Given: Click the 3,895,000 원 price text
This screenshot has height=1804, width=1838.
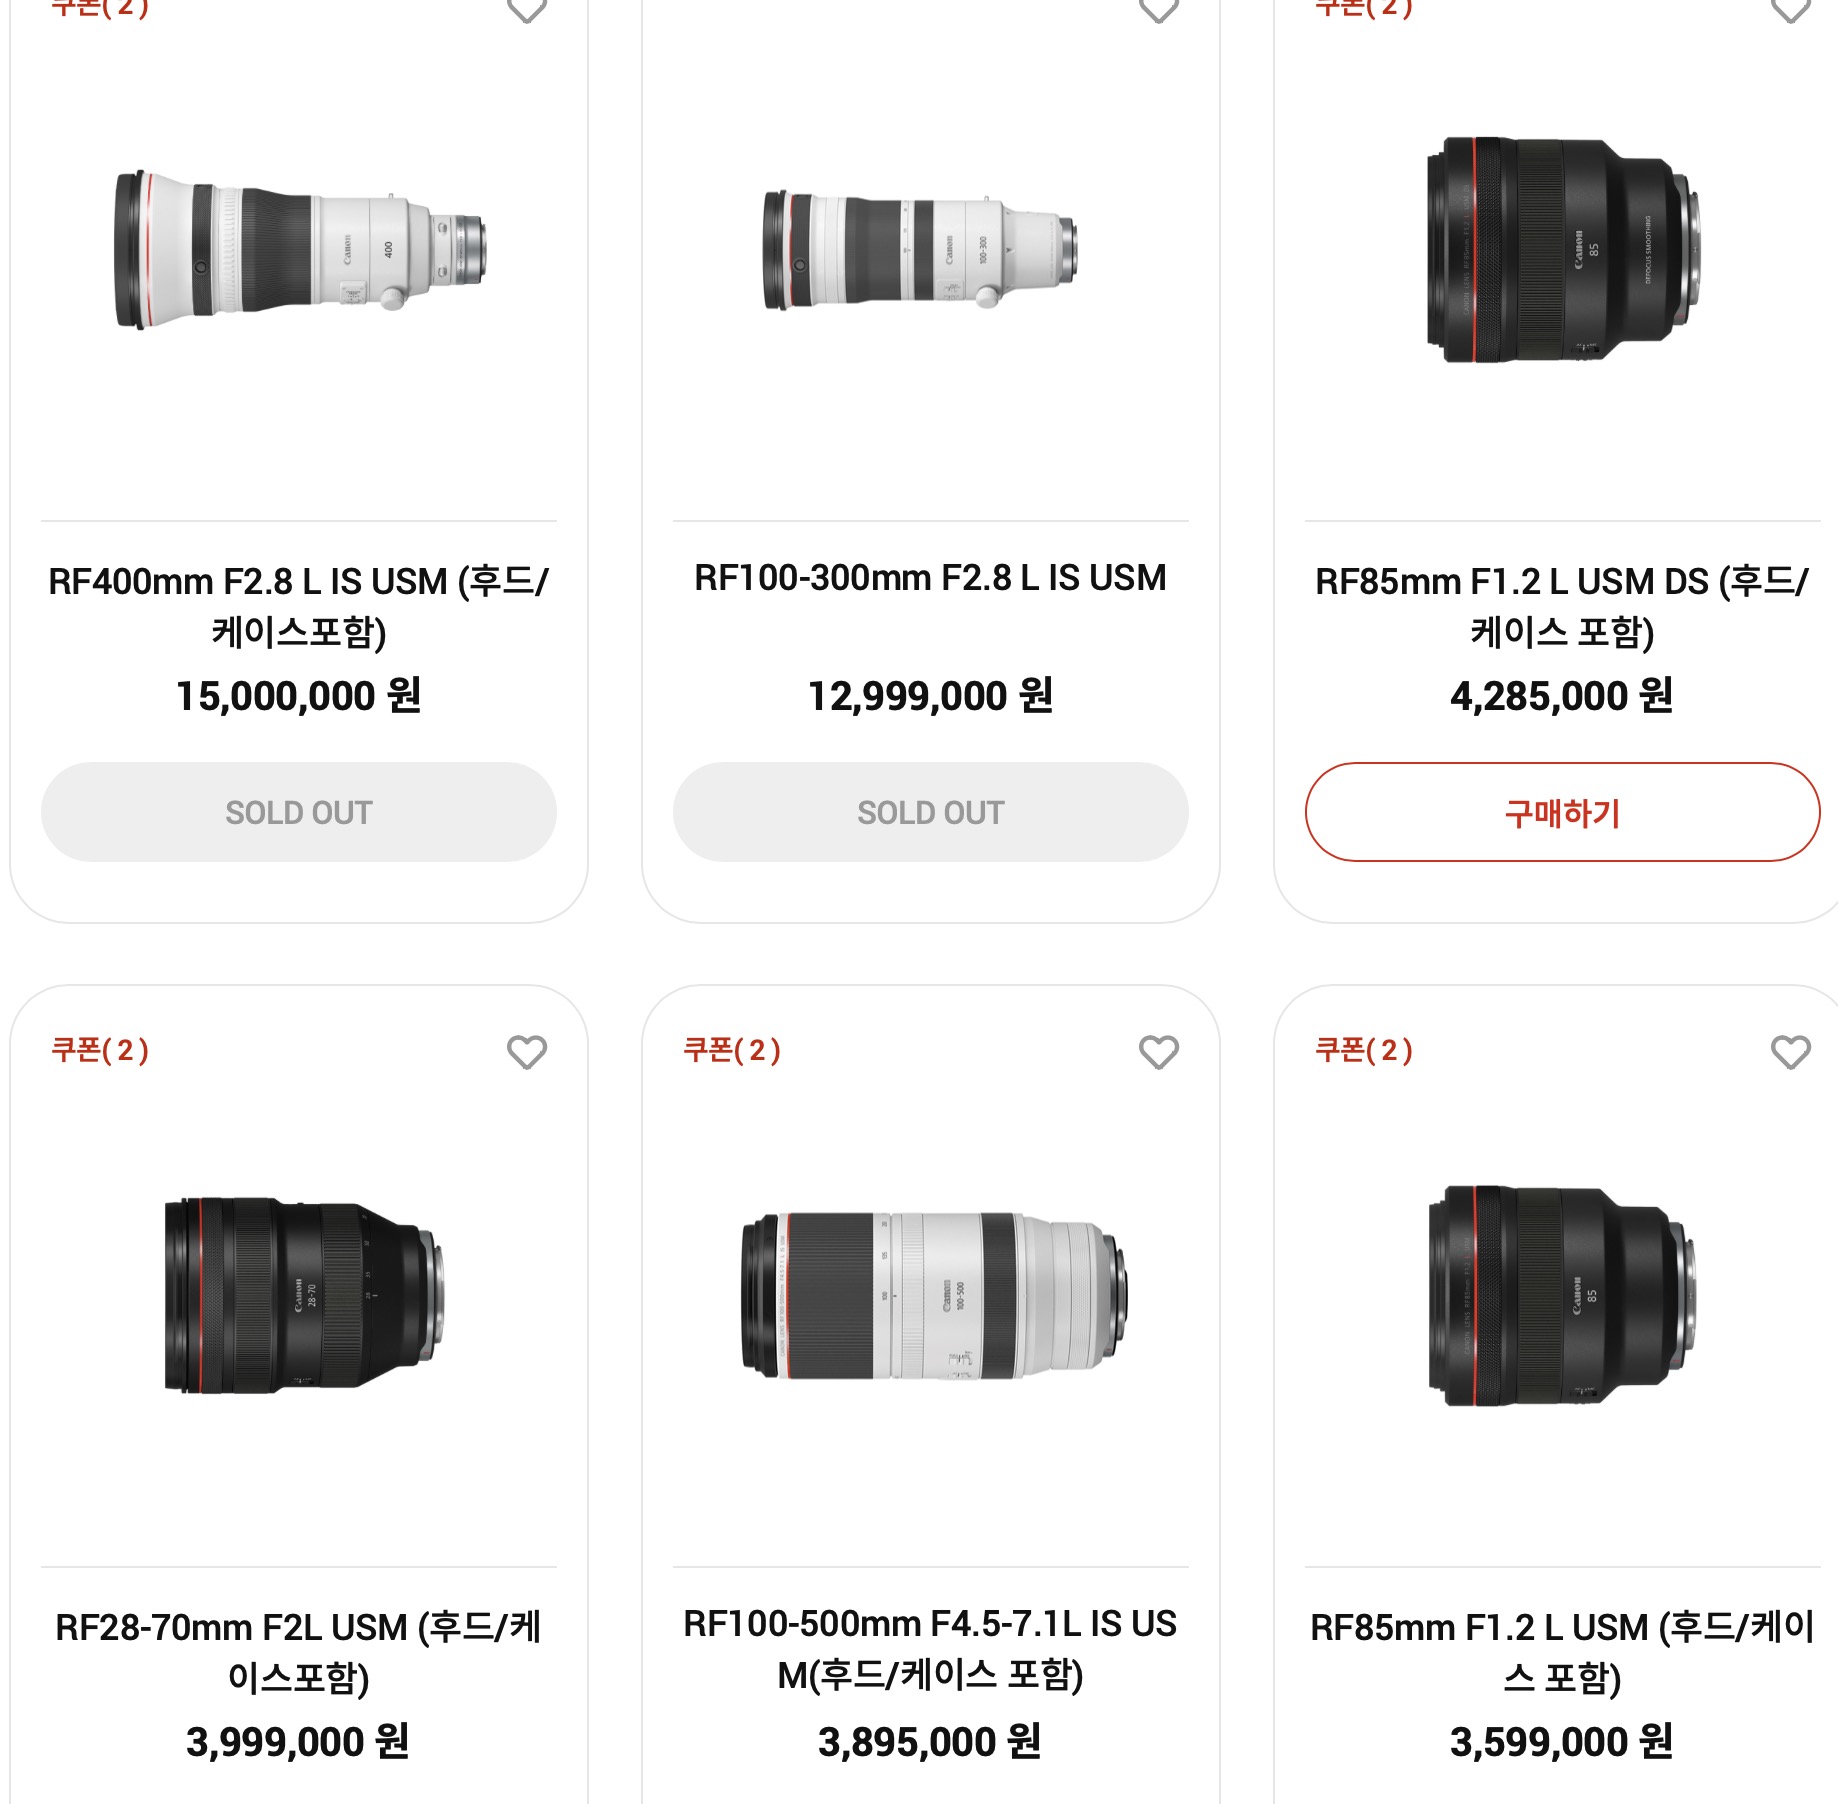Looking at the screenshot, I should [x=930, y=1742].
